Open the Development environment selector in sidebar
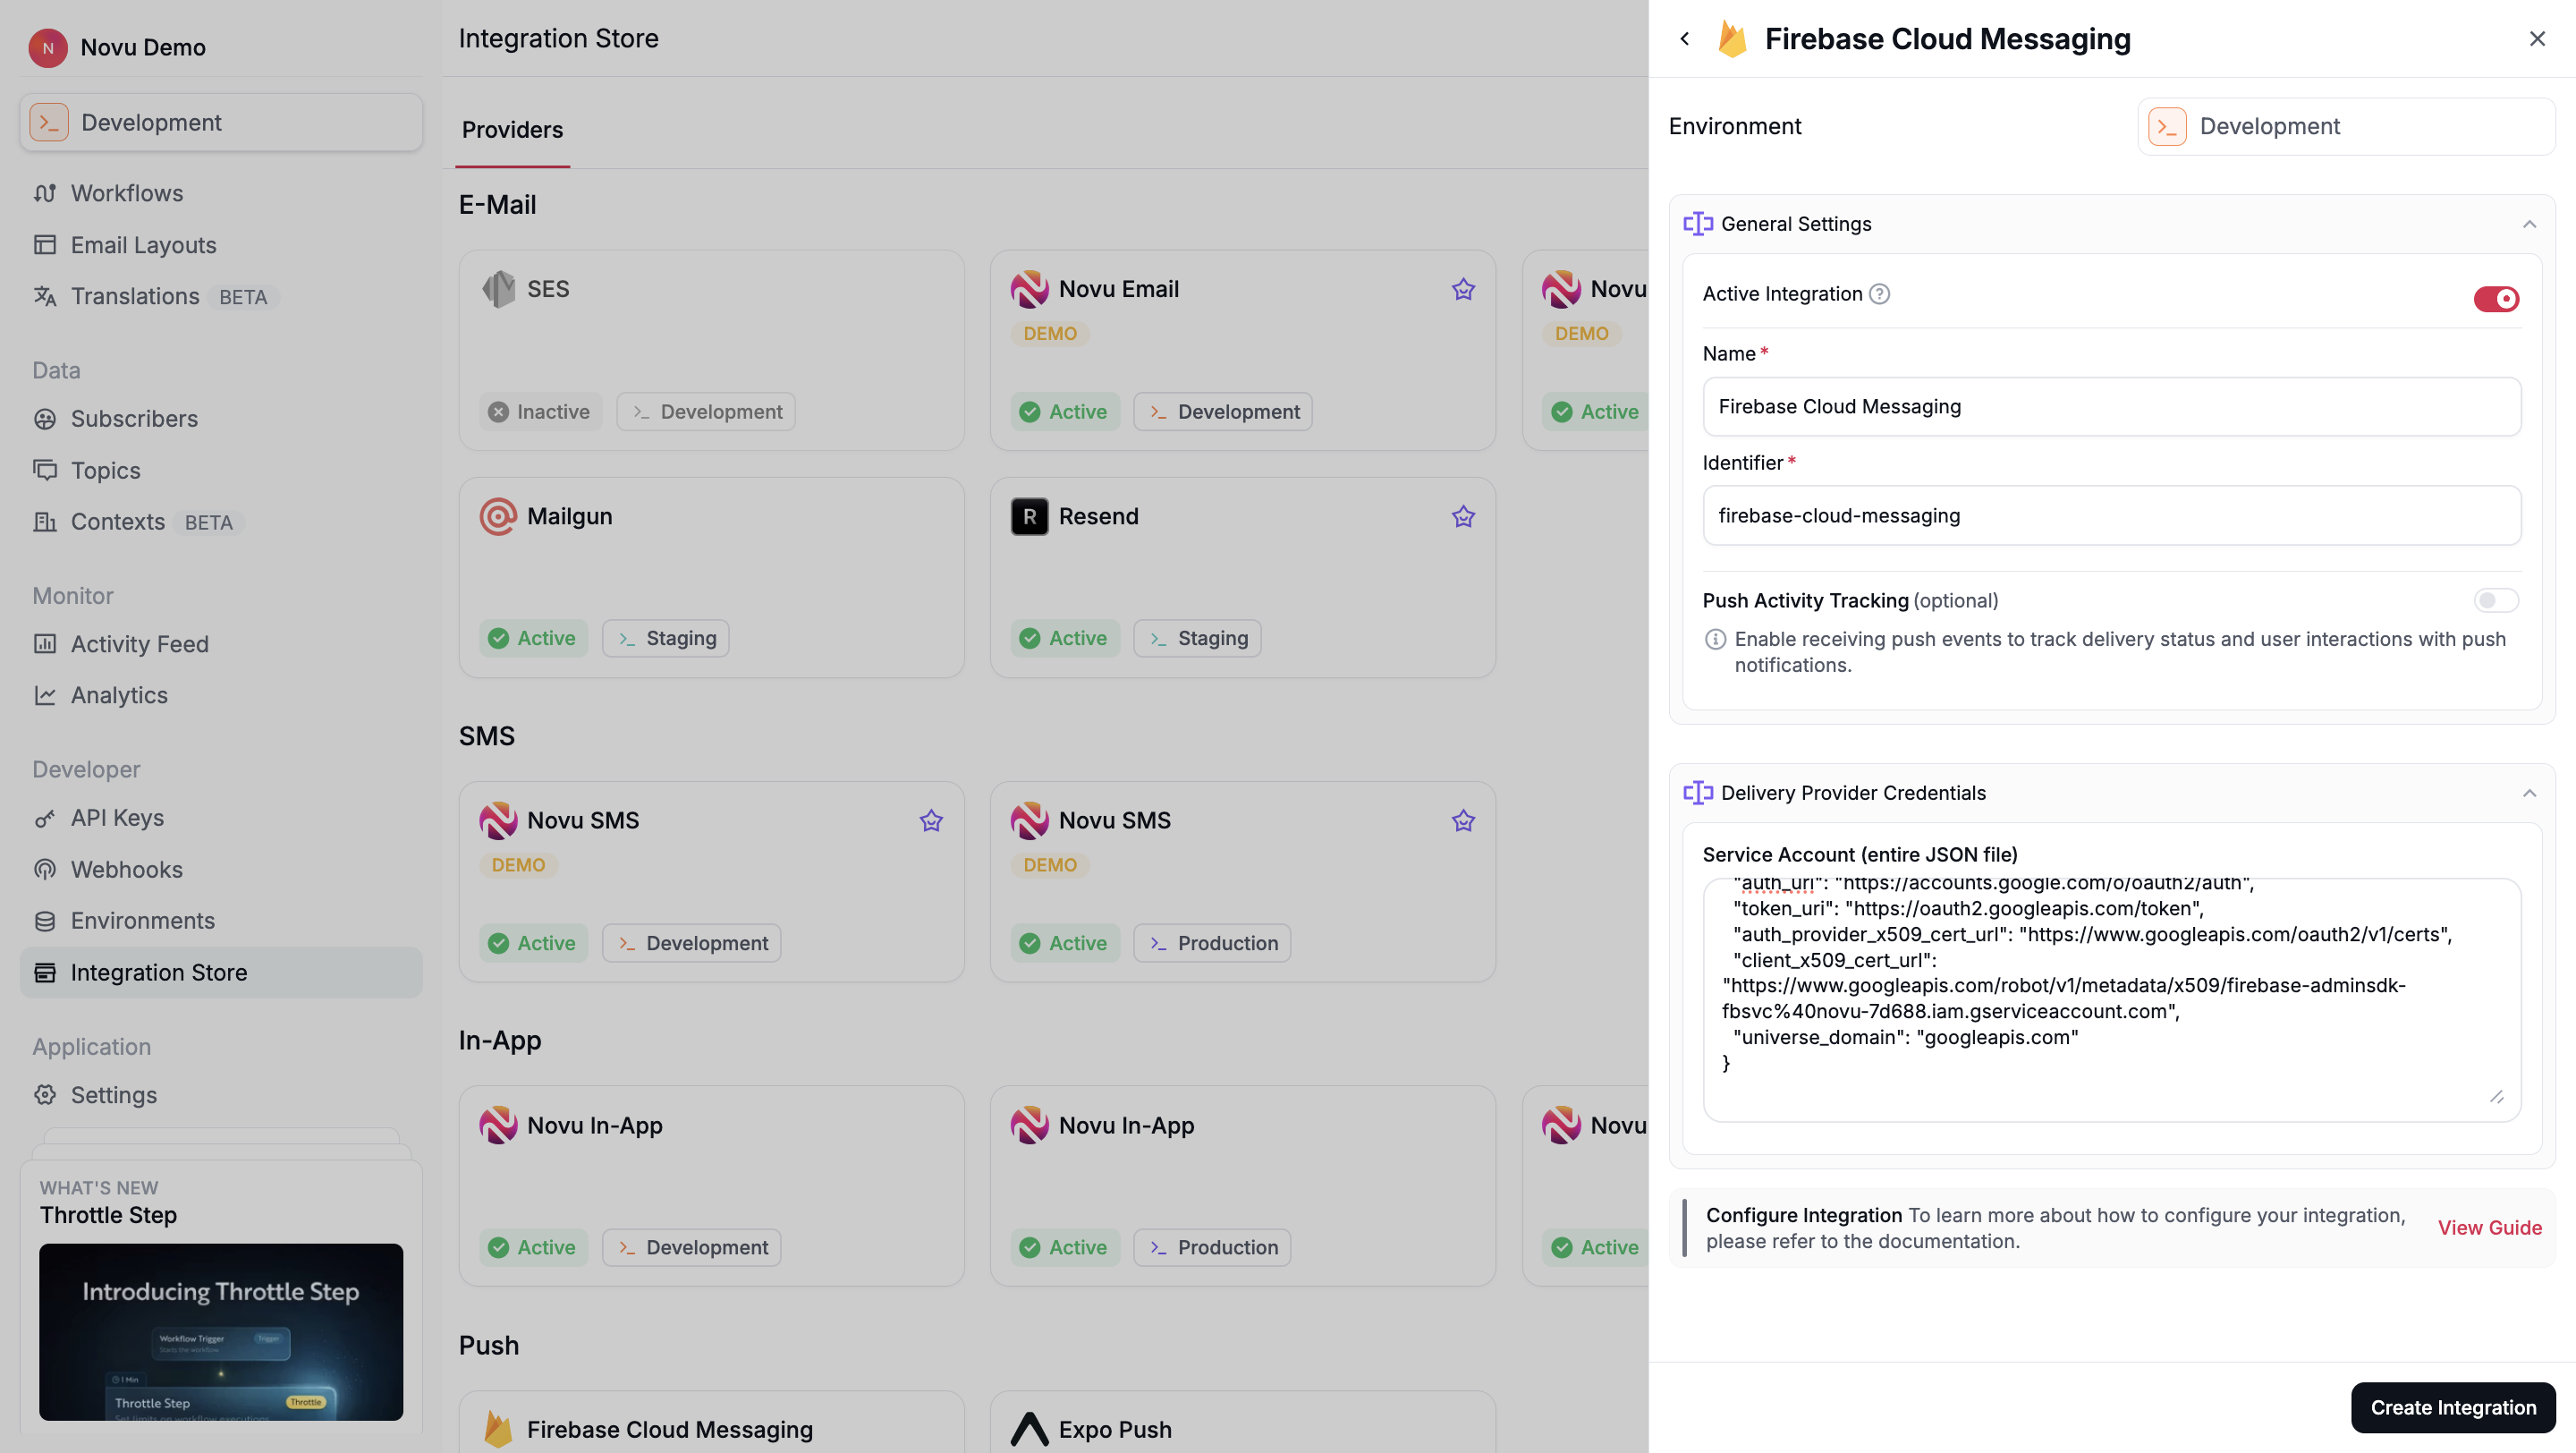 click(x=221, y=122)
